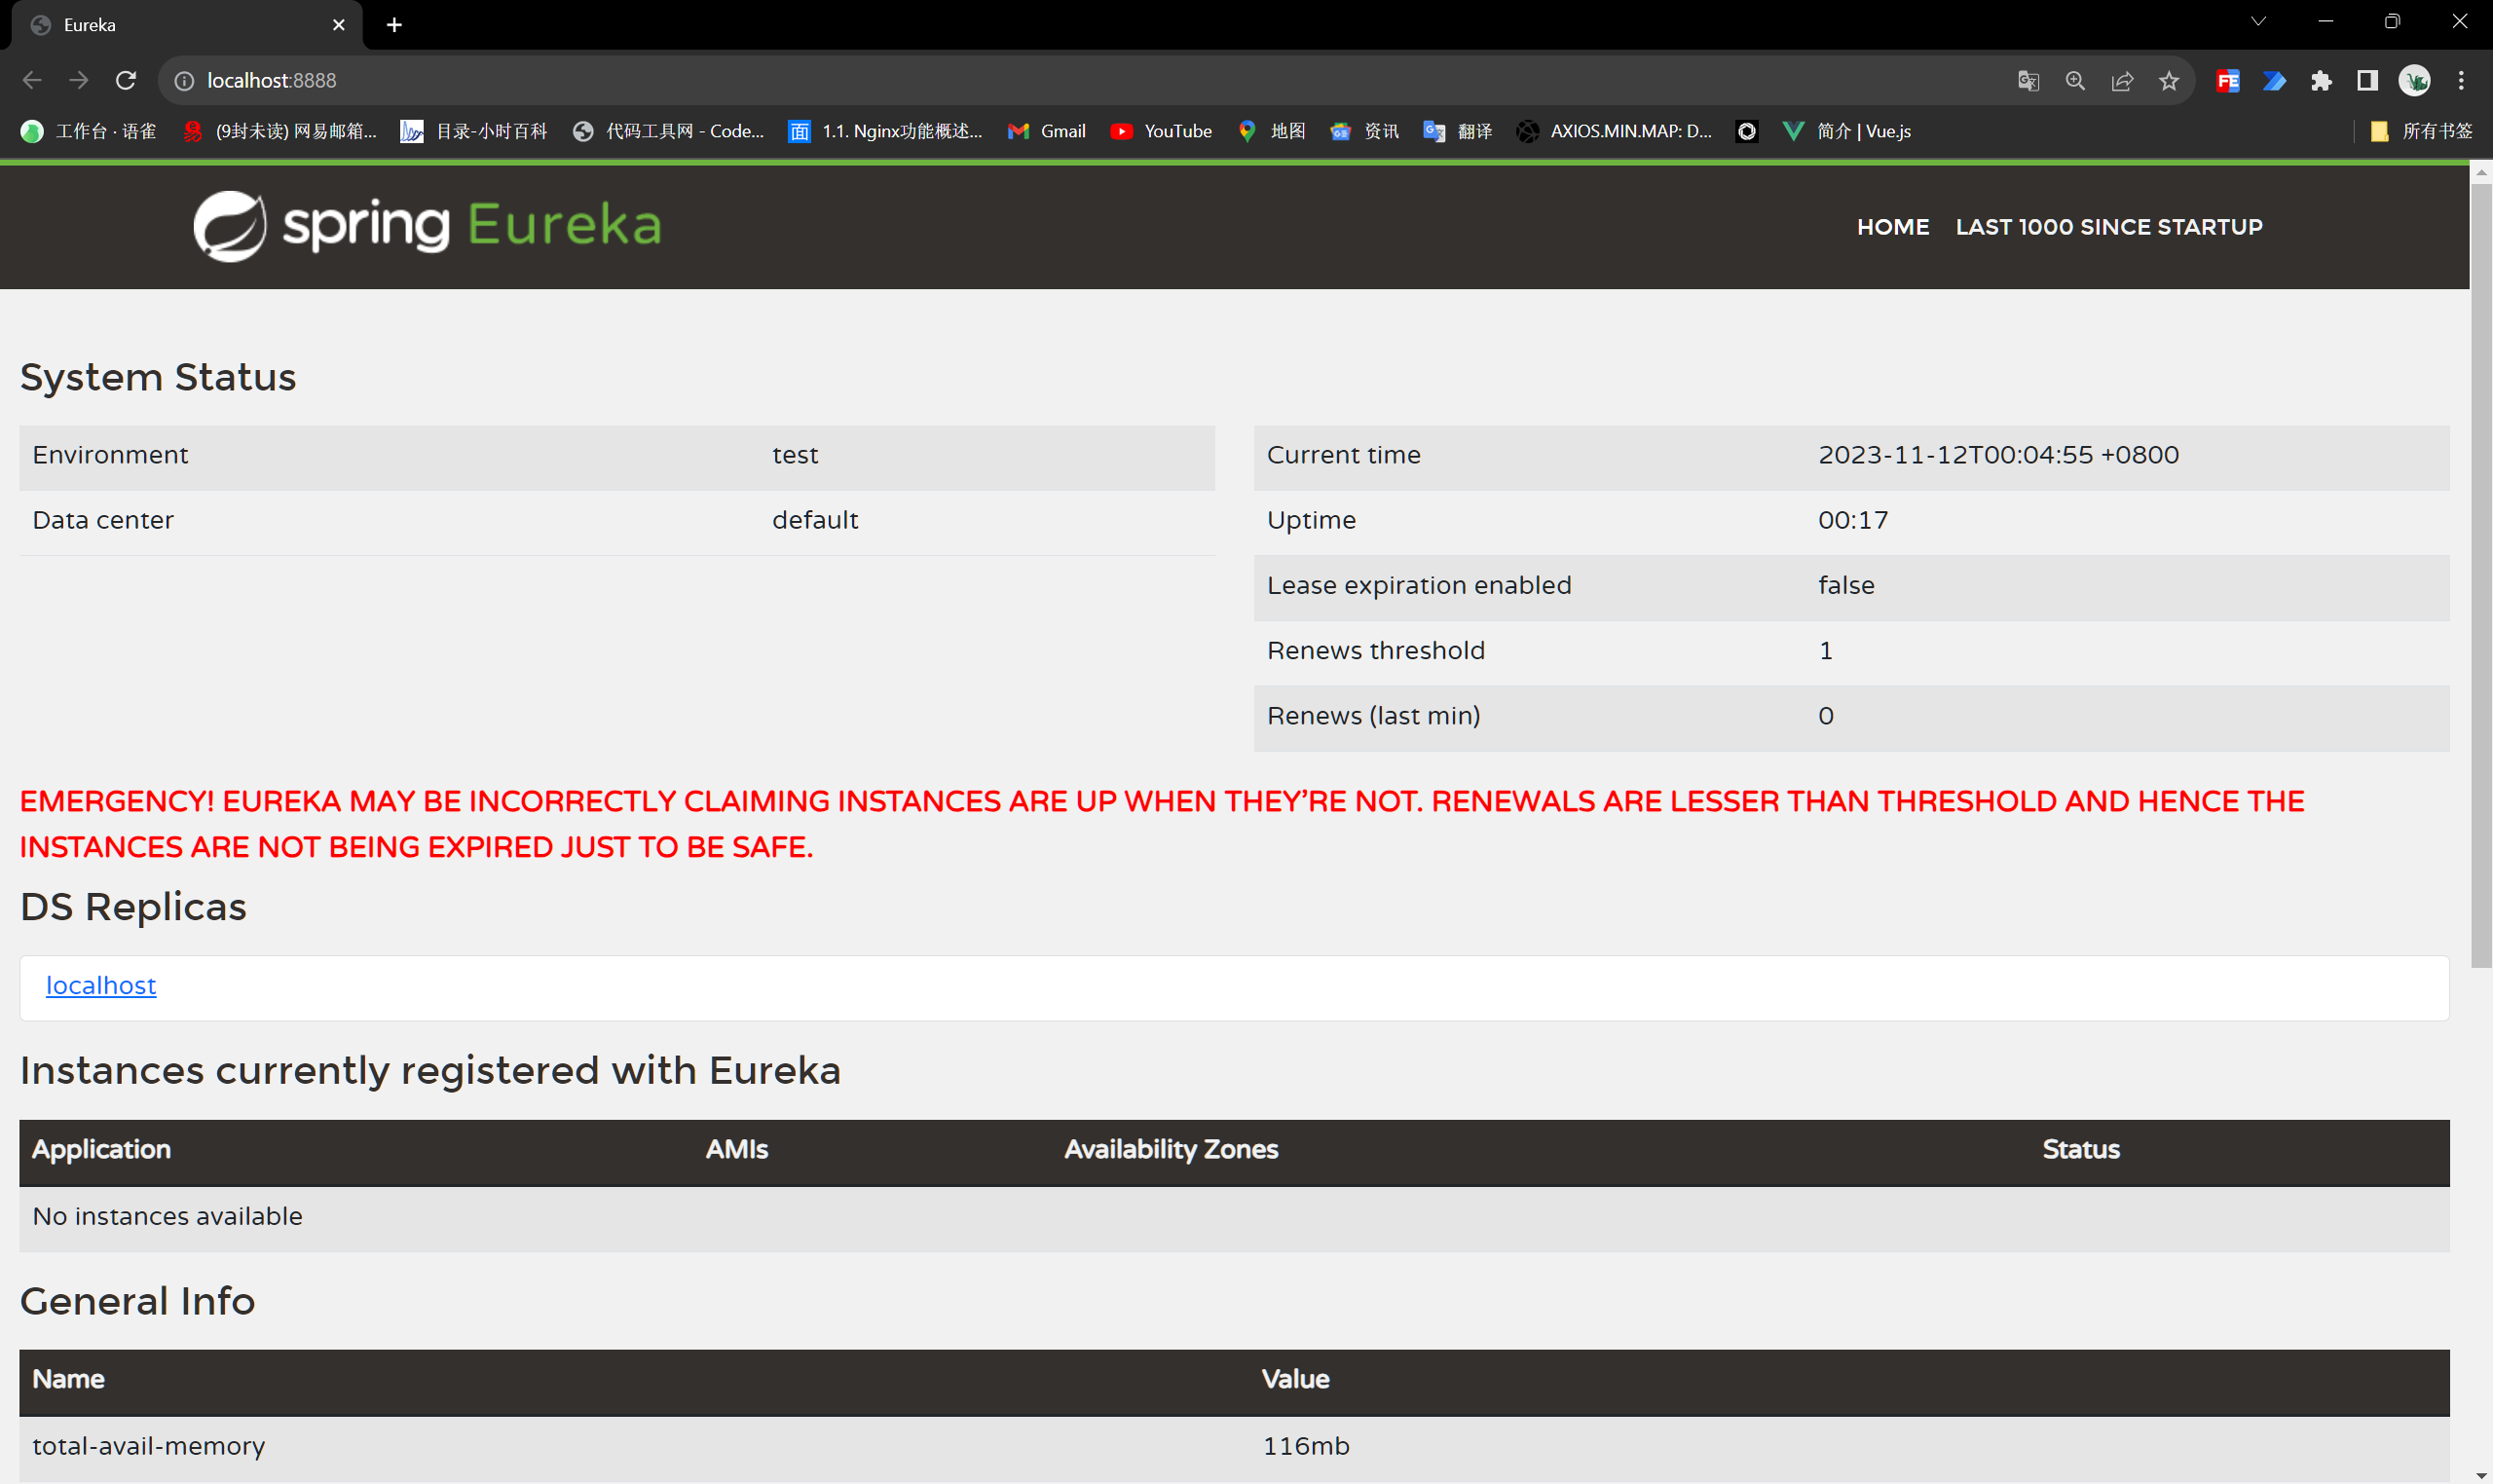Toggle the browser side panel icon
The width and height of the screenshot is (2493, 1484).
[2367, 81]
